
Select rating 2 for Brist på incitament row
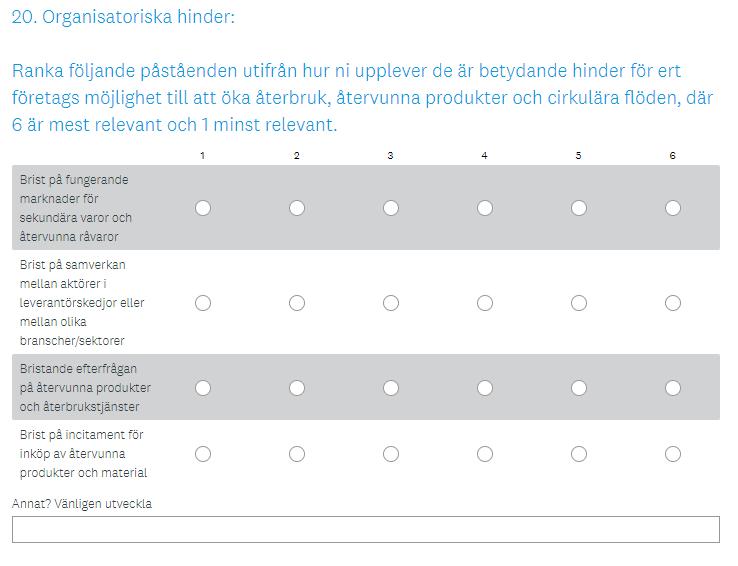297,454
